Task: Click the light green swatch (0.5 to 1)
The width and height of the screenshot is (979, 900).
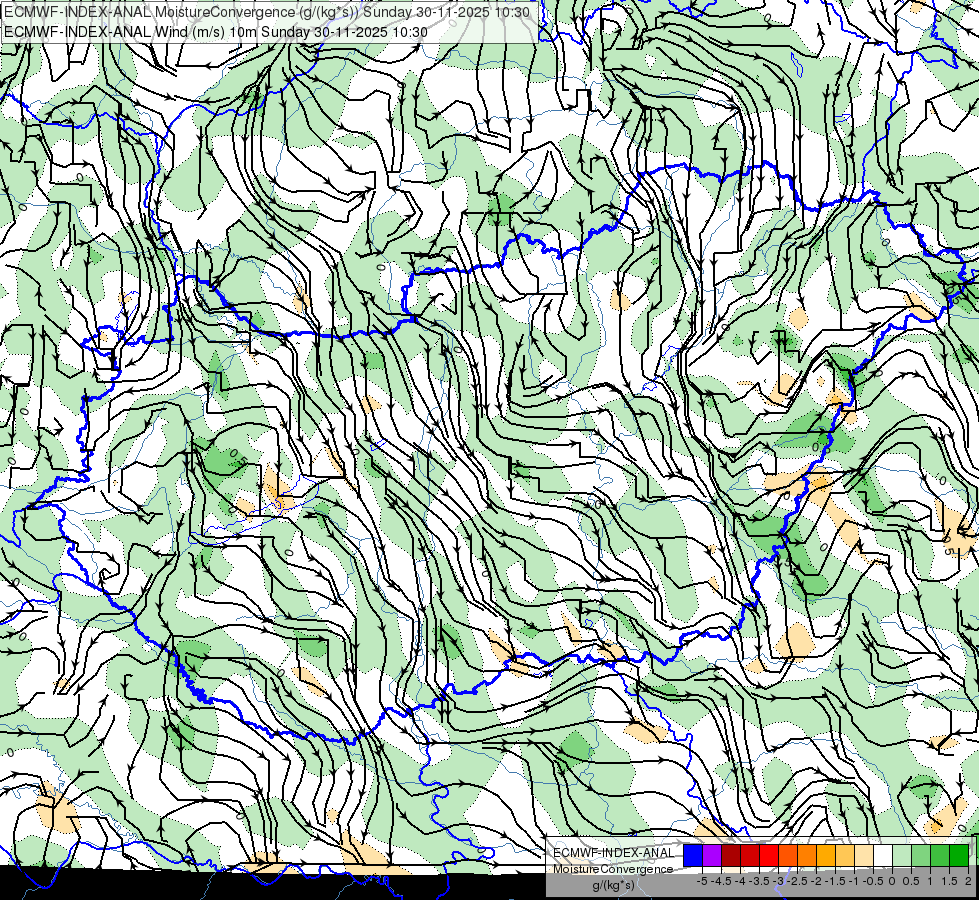Action: pos(921,855)
